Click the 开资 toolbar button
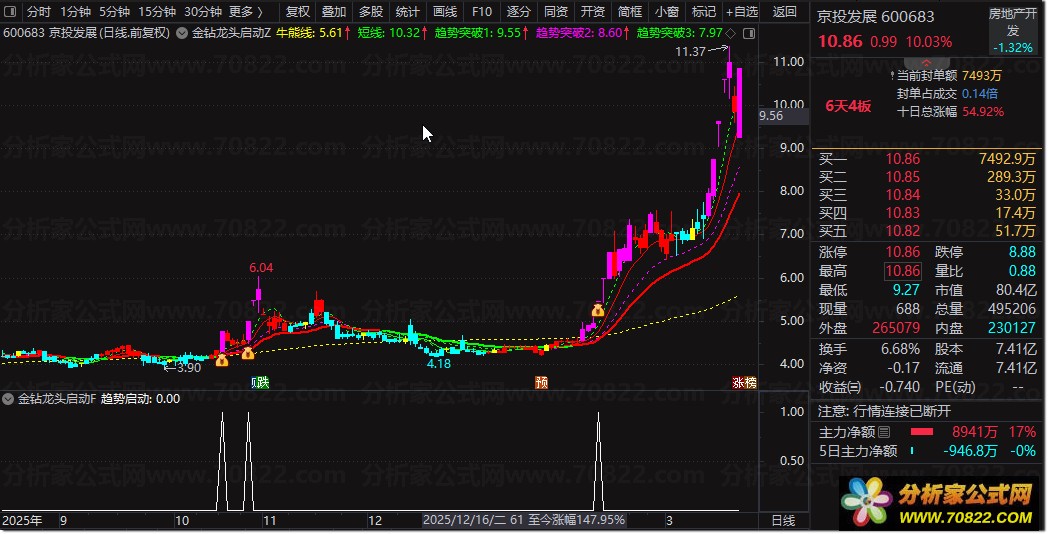1049x534 pixels. pos(592,11)
